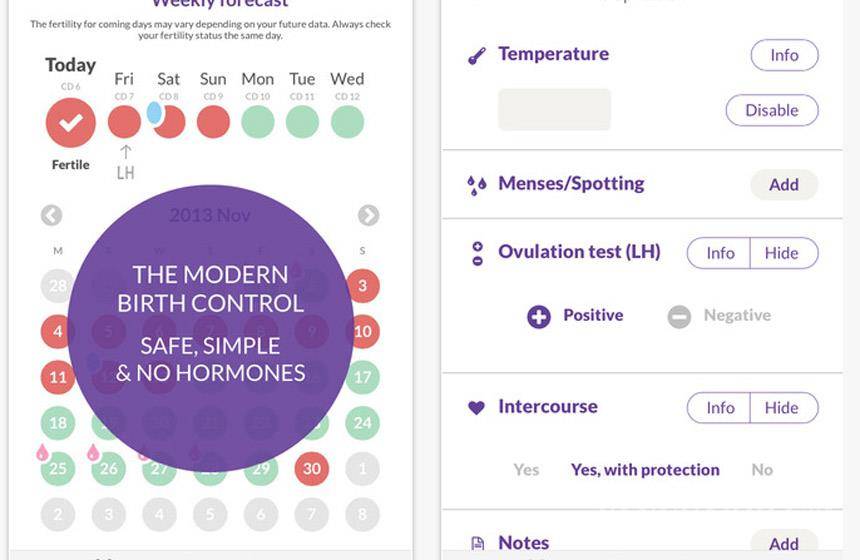Add a Menses/Spotting entry
This screenshot has width=860, height=560.
[784, 184]
